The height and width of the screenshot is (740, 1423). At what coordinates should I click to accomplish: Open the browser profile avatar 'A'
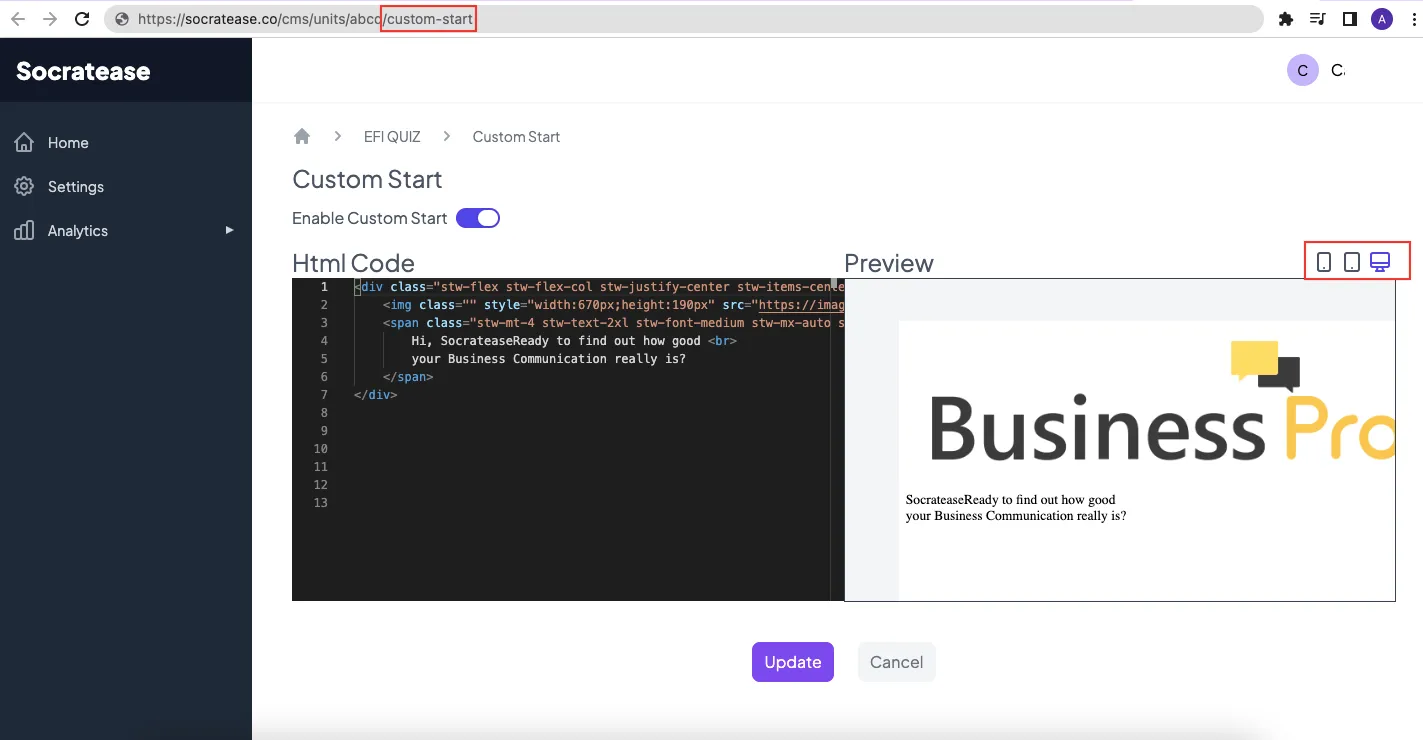(1382, 19)
